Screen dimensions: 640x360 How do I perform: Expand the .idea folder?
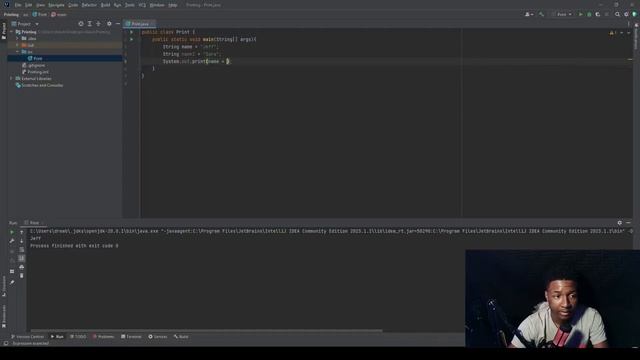(x=18, y=38)
